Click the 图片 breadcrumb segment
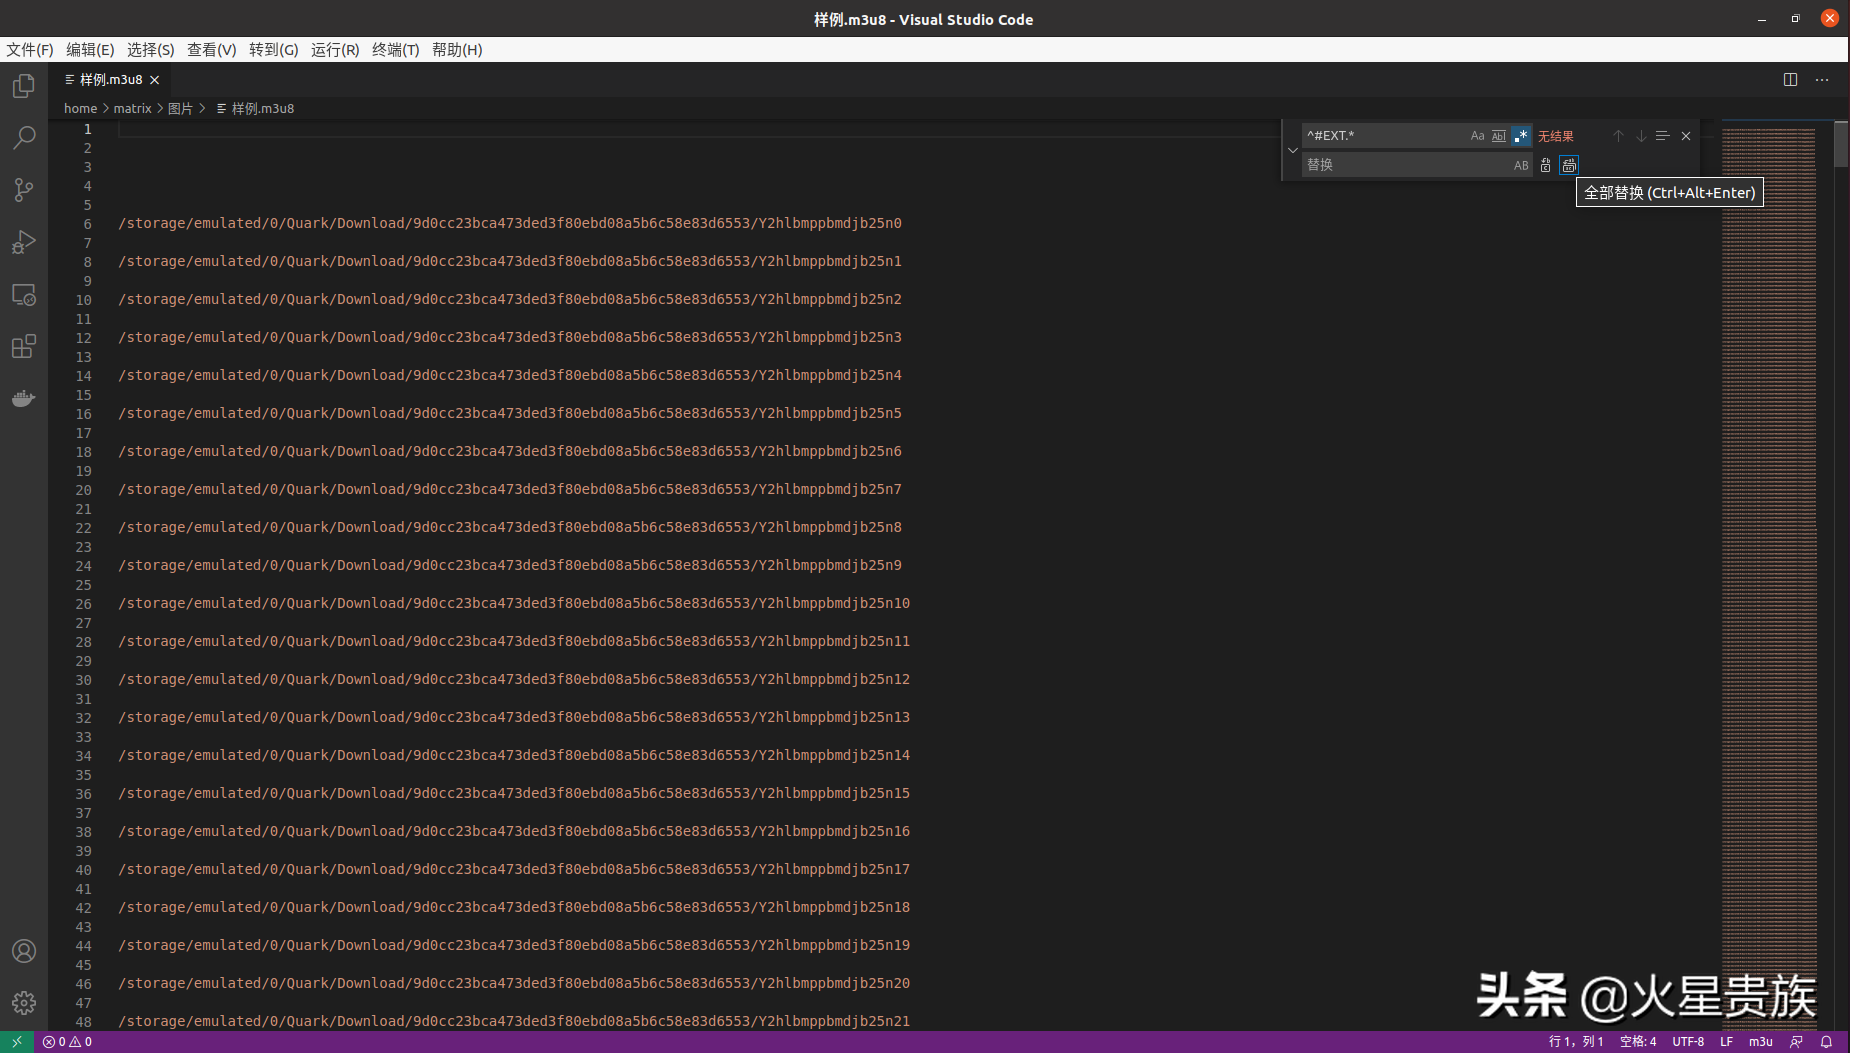1850x1053 pixels. [180, 108]
